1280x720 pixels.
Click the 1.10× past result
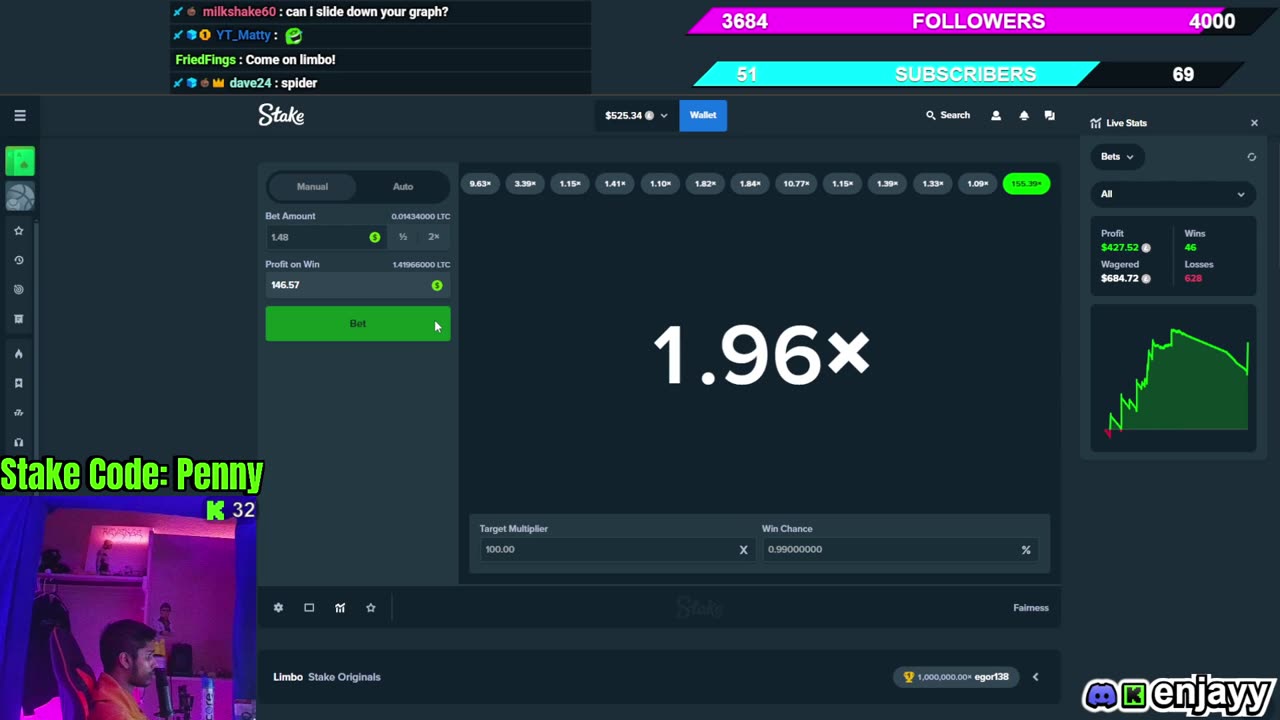[x=660, y=184]
